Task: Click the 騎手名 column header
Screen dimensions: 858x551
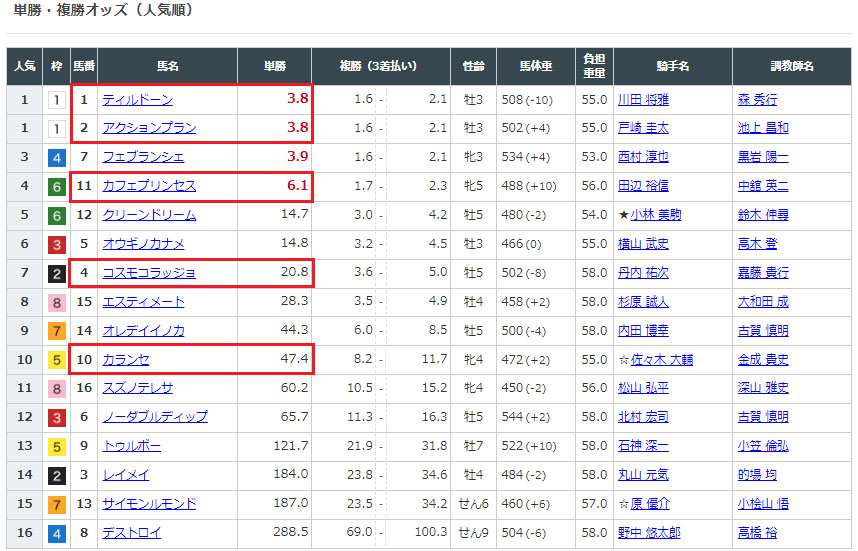Action: pos(672,66)
